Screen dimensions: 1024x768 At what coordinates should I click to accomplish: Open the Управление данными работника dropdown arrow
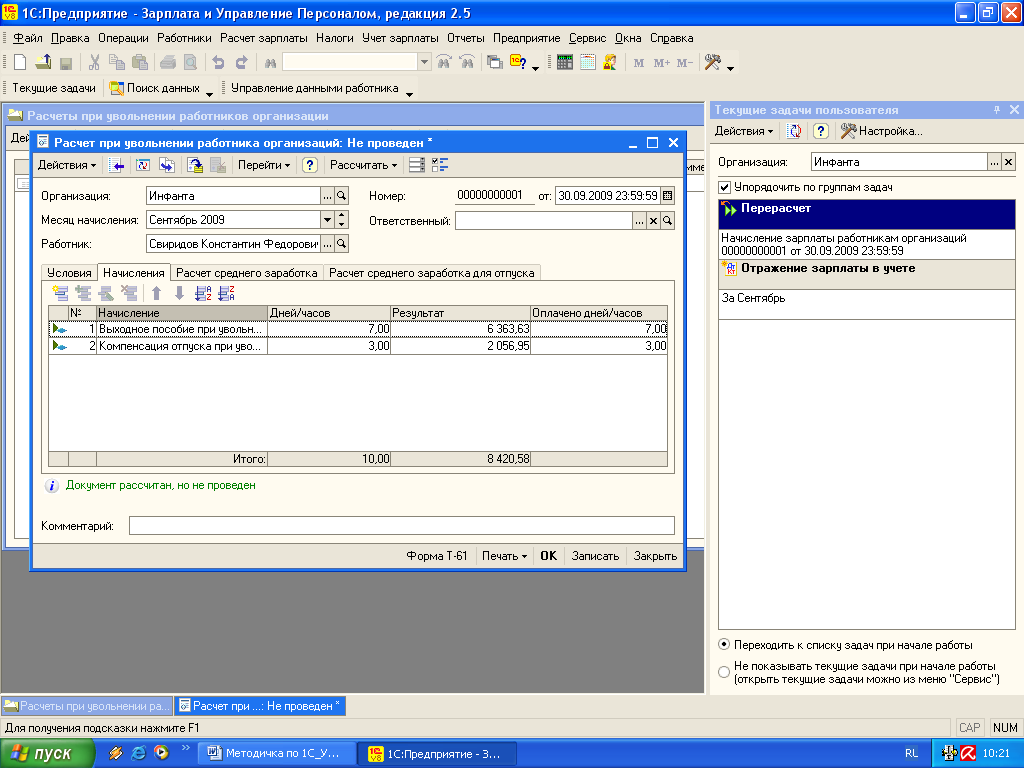(409, 92)
